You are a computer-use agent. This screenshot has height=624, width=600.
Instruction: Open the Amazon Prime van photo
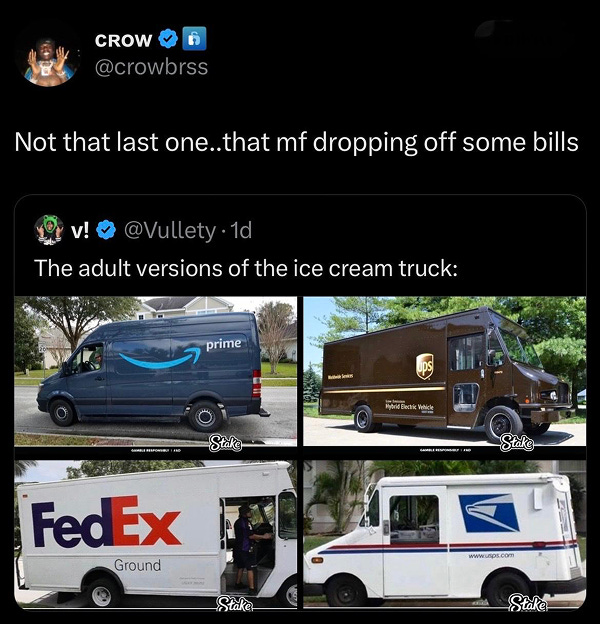156,371
